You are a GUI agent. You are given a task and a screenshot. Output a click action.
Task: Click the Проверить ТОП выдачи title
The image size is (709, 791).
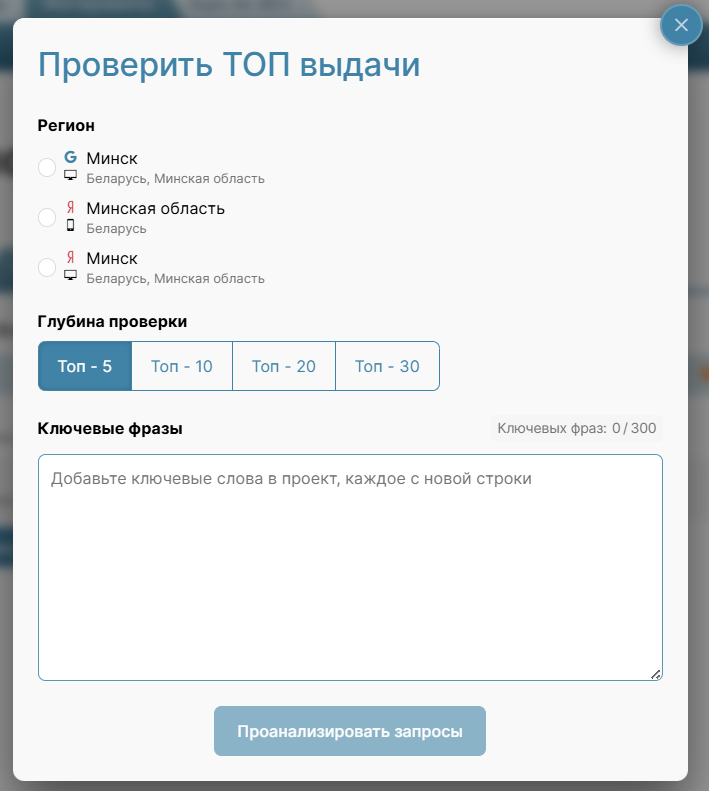229,65
